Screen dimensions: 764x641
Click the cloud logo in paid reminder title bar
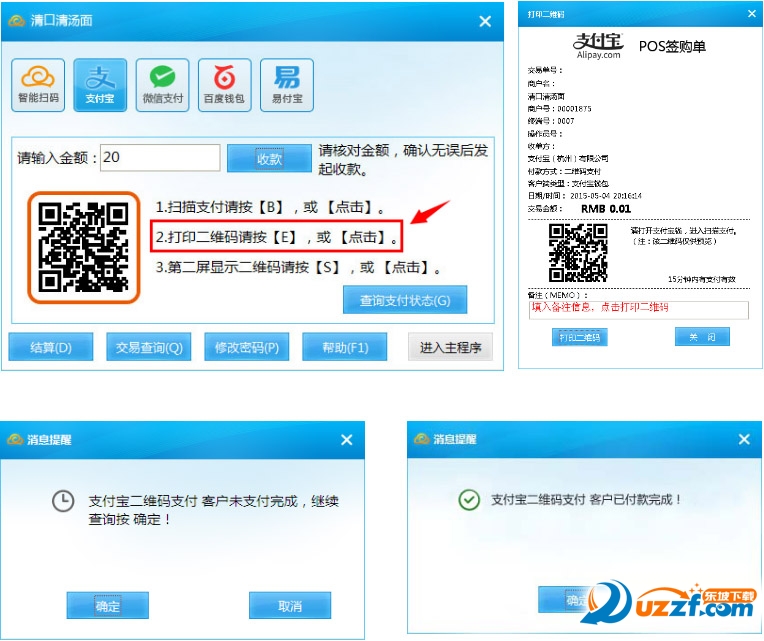pyautogui.click(x=422, y=438)
